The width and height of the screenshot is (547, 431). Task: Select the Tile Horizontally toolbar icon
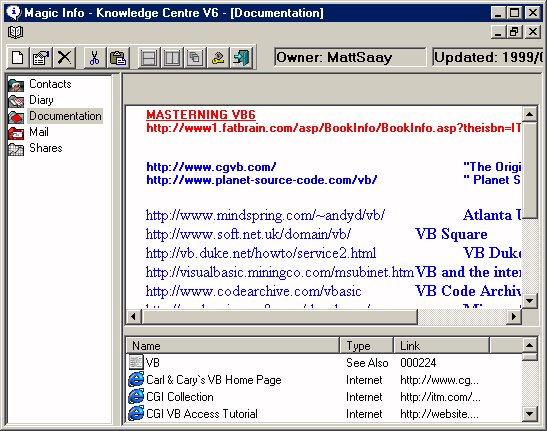pos(149,58)
